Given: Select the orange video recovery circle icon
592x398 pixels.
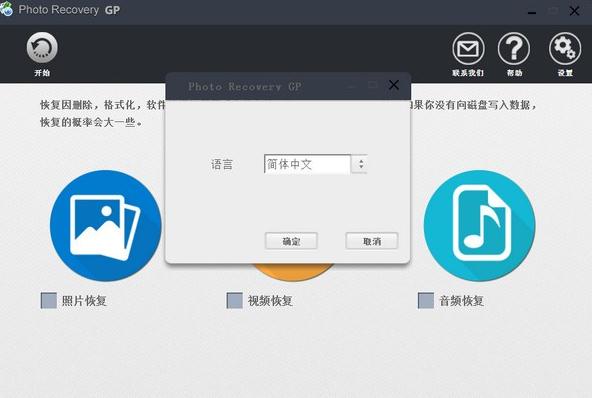Looking at the screenshot, I should pos(293,272).
